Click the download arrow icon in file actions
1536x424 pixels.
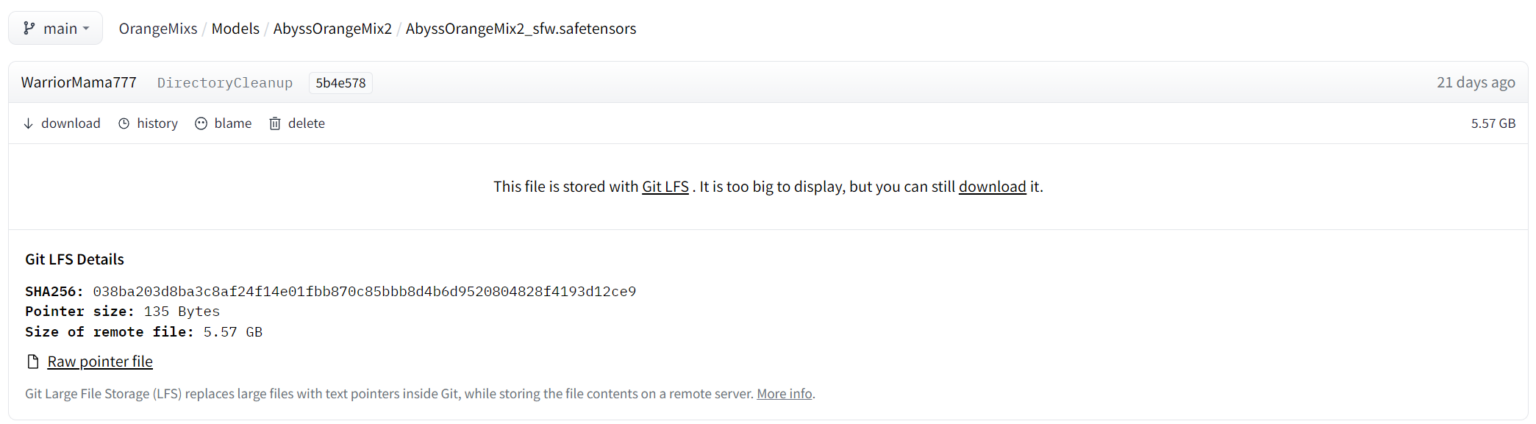coord(28,123)
